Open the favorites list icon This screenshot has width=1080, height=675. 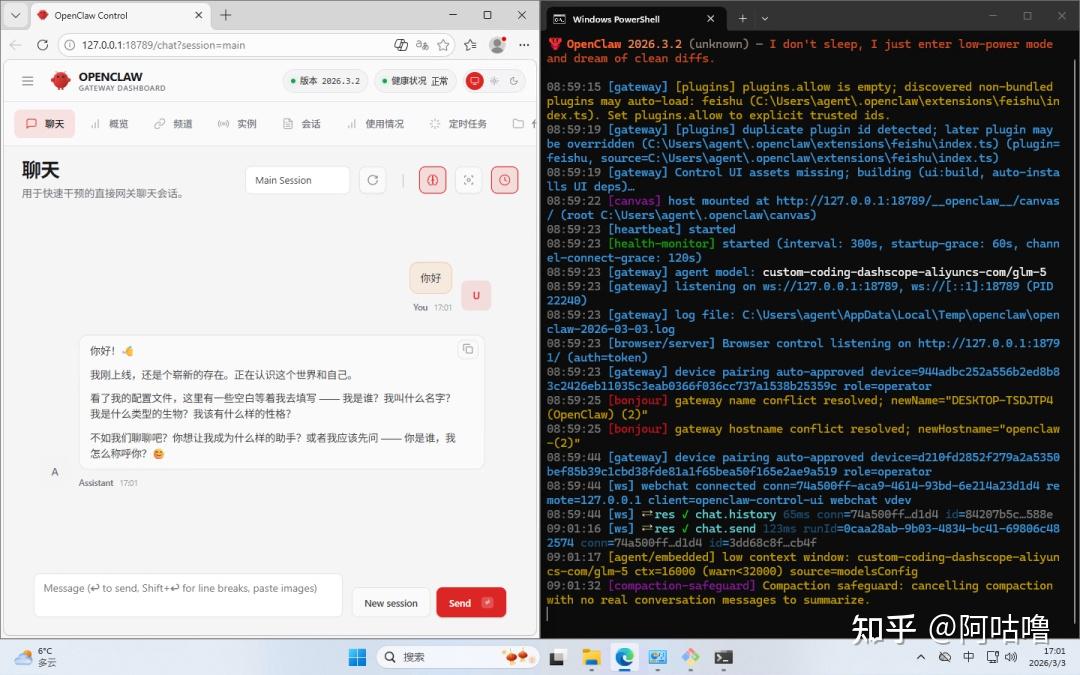coord(470,45)
